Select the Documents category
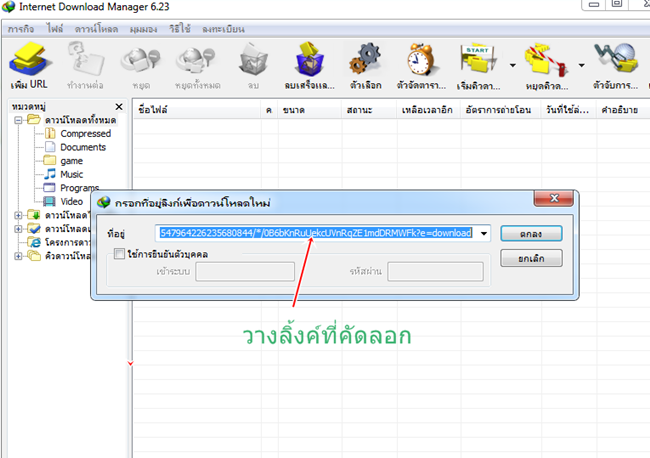 83,147
